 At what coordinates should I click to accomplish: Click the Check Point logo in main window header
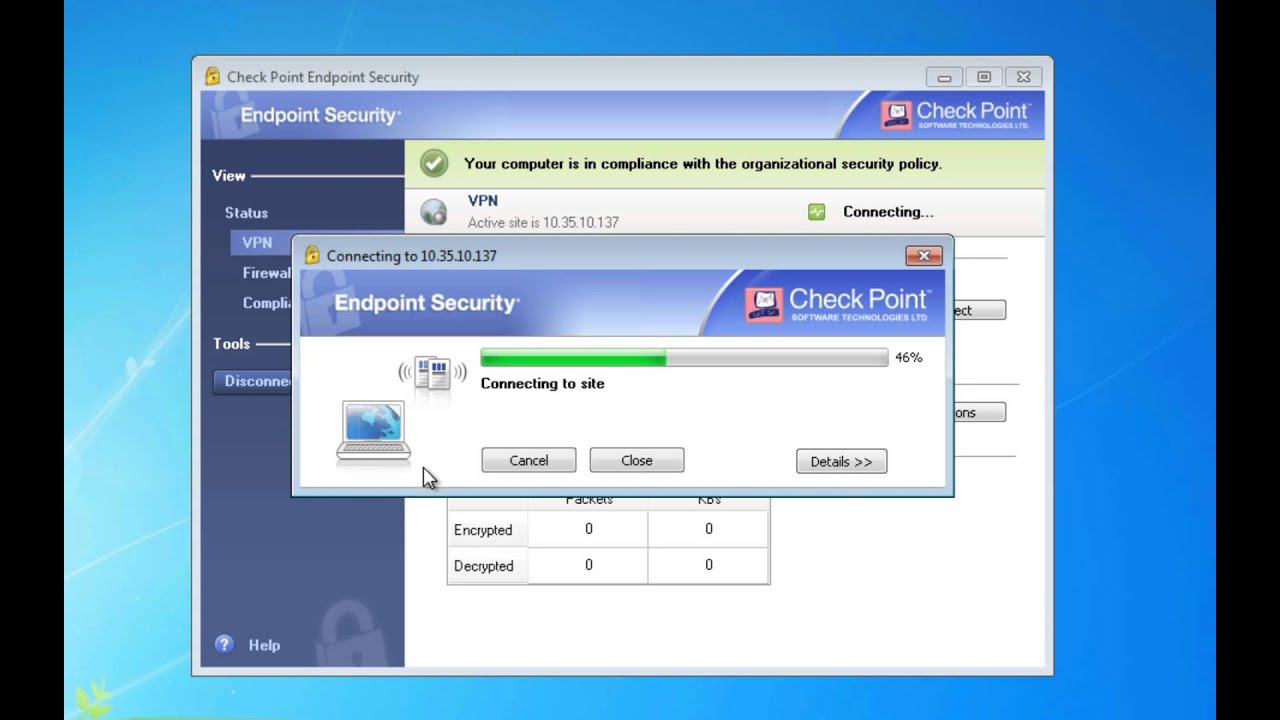pyautogui.click(x=955, y=114)
